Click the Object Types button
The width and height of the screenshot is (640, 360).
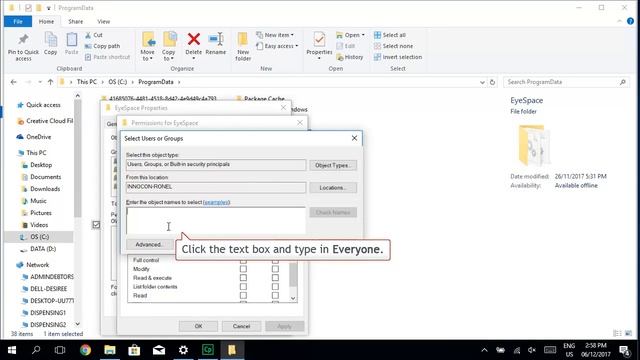333,165
